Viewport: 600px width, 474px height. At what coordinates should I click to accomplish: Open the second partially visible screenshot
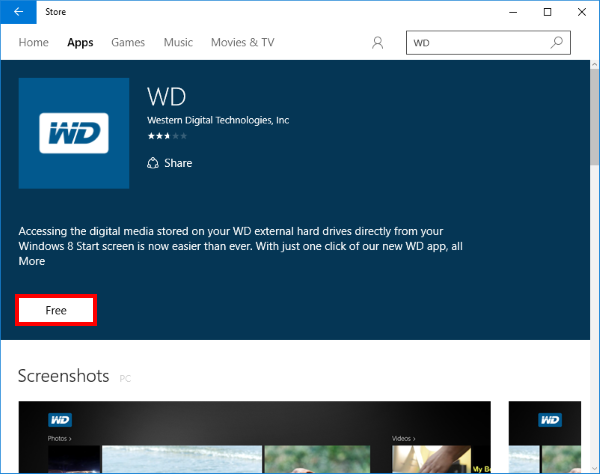point(545,437)
